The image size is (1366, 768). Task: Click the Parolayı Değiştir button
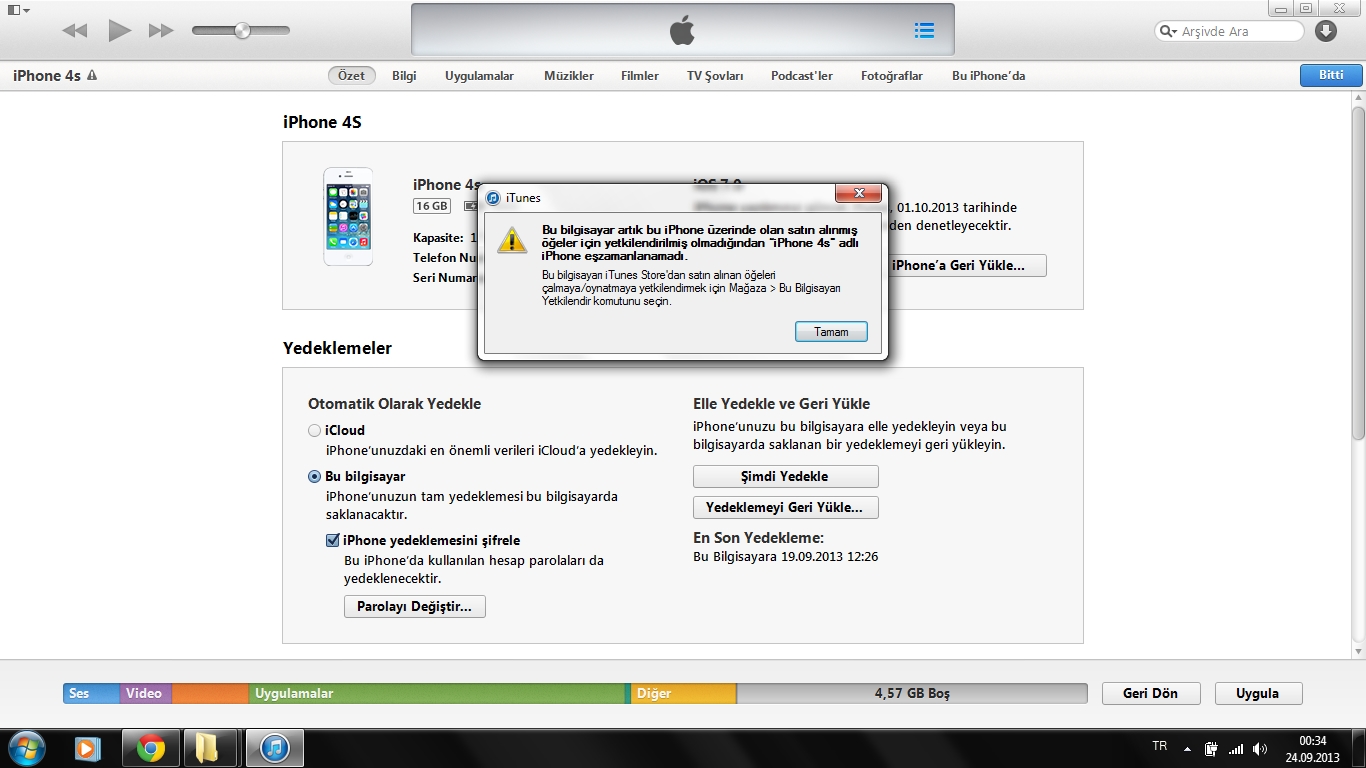(415, 607)
